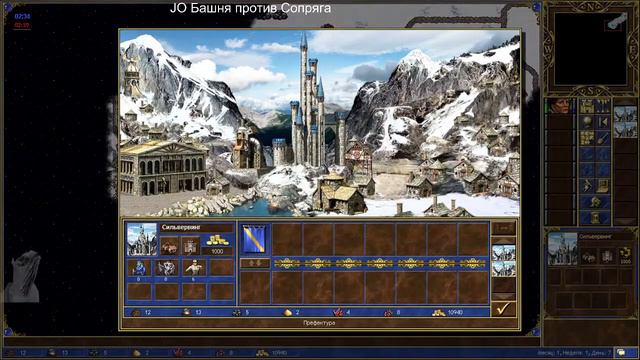640x360 pixels.
Task: Click the adventure minimap
Action: (x=590, y=48)
